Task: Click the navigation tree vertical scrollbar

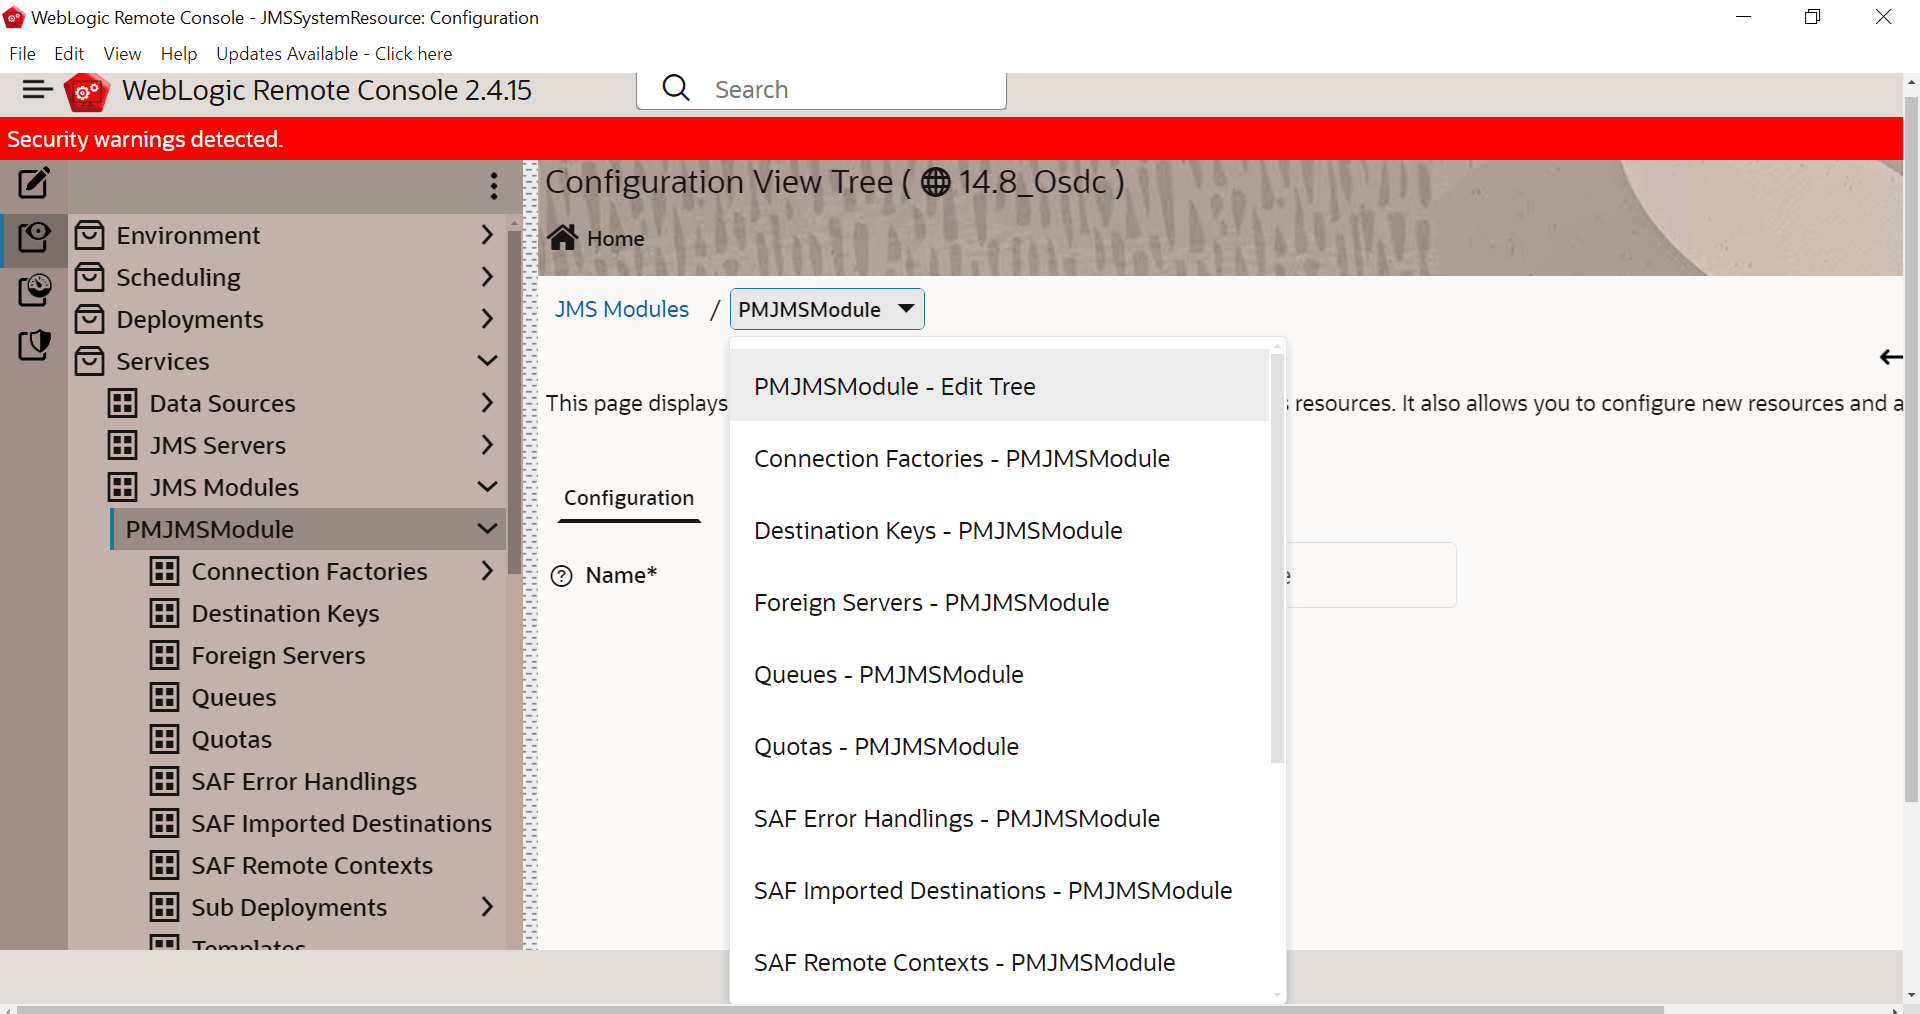Action: (514, 402)
